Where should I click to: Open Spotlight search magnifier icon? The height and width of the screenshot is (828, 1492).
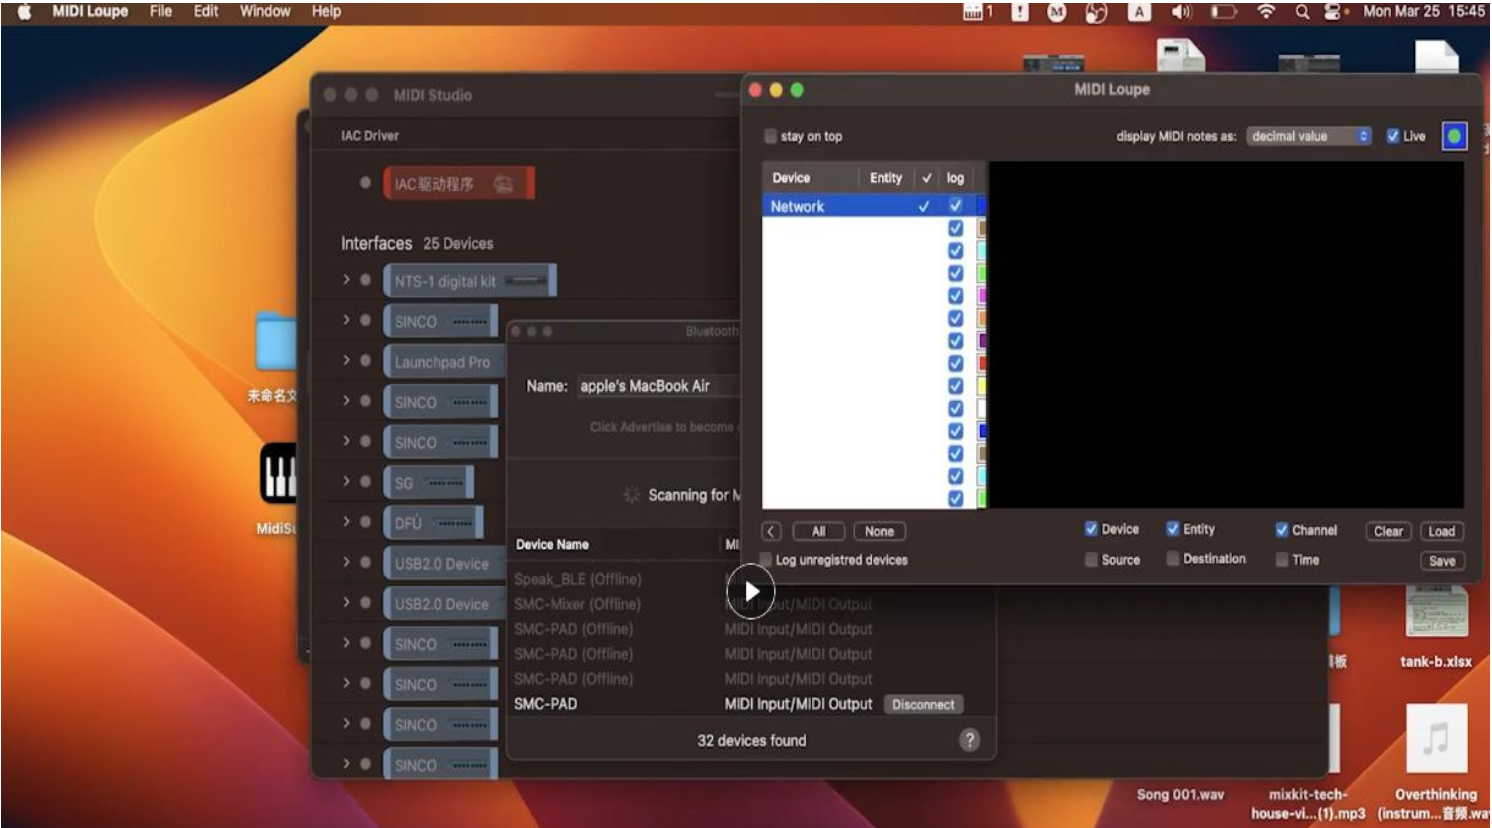[1302, 12]
